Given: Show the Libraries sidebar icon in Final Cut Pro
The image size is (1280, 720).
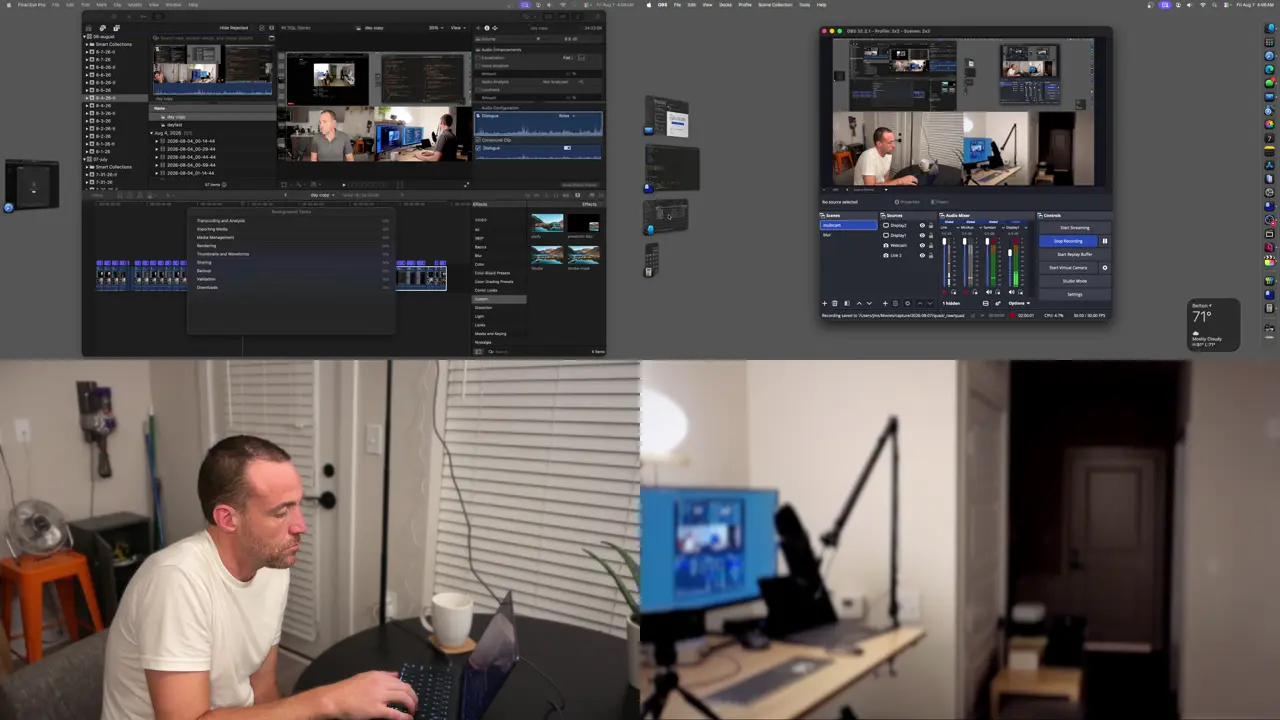Looking at the screenshot, I should 90,28.
